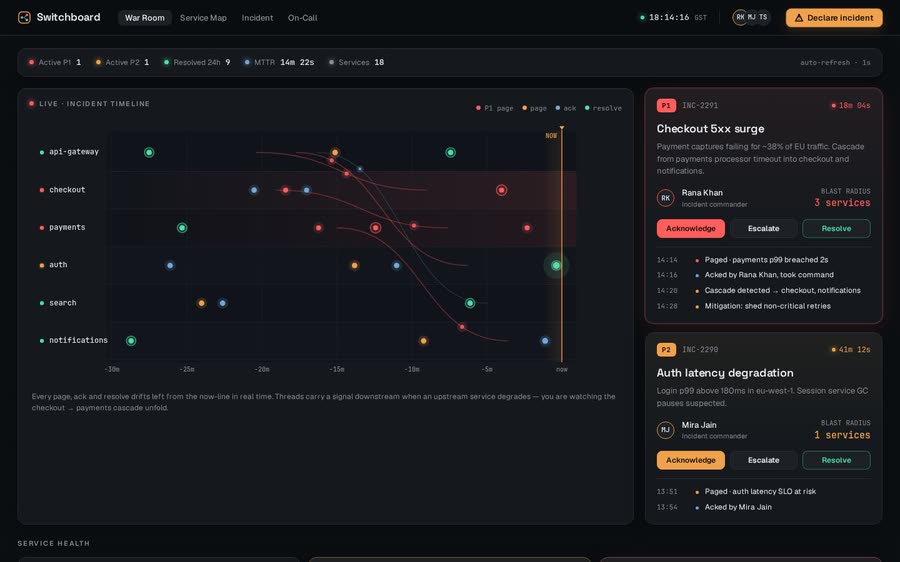This screenshot has width=900, height=562.
Task: Open the Incident tab
Action: (x=257, y=18)
